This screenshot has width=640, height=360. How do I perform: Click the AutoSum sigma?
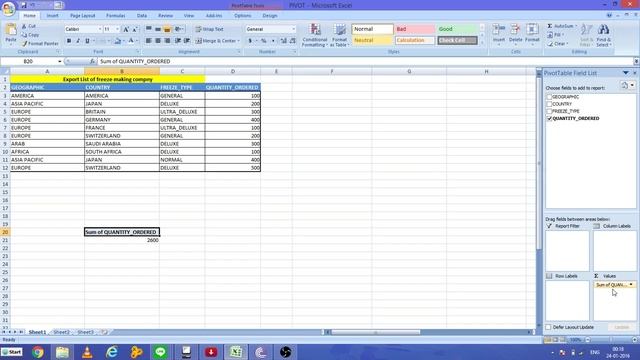click(x=550, y=26)
